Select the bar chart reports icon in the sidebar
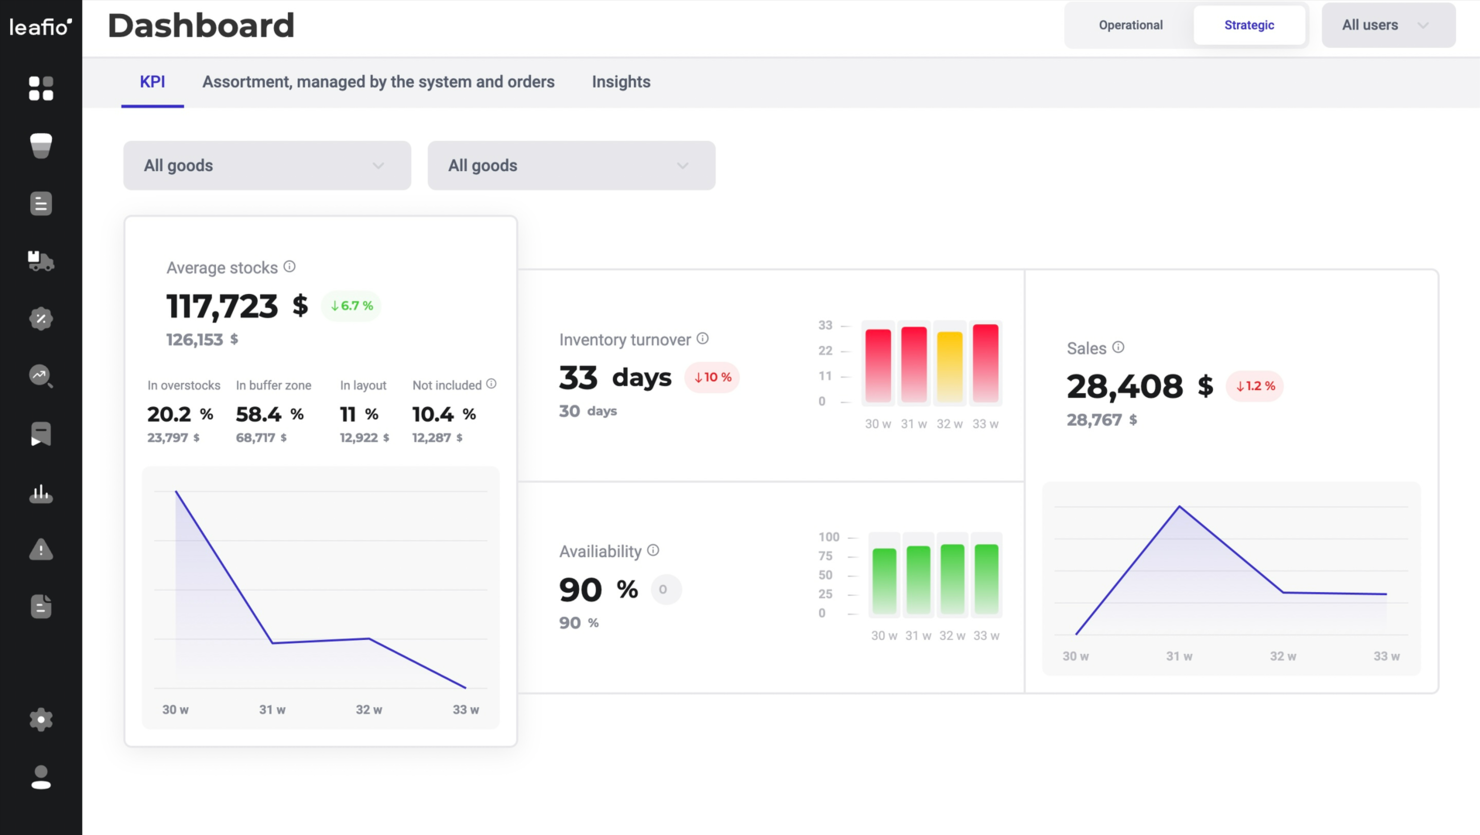The width and height of the screenshot is (1480, 835). (x=41, y=491)
